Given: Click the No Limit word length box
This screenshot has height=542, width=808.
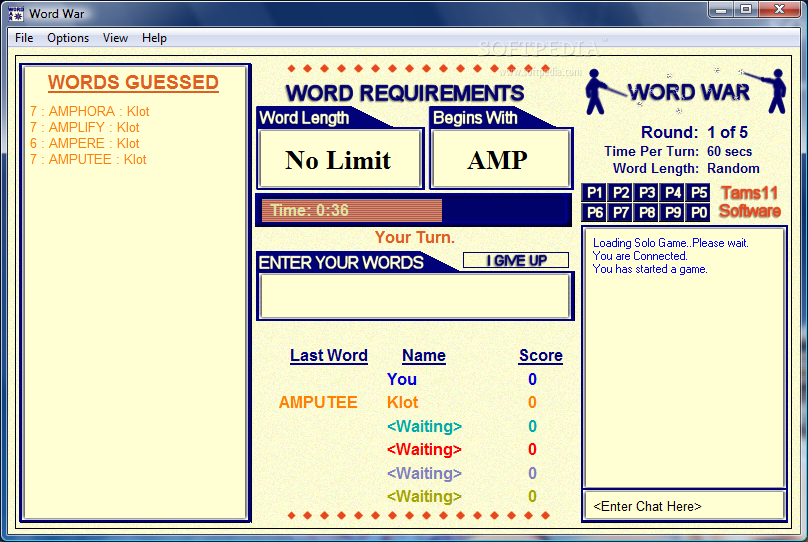Looking at the screenshot, I should tap(339, 159).
